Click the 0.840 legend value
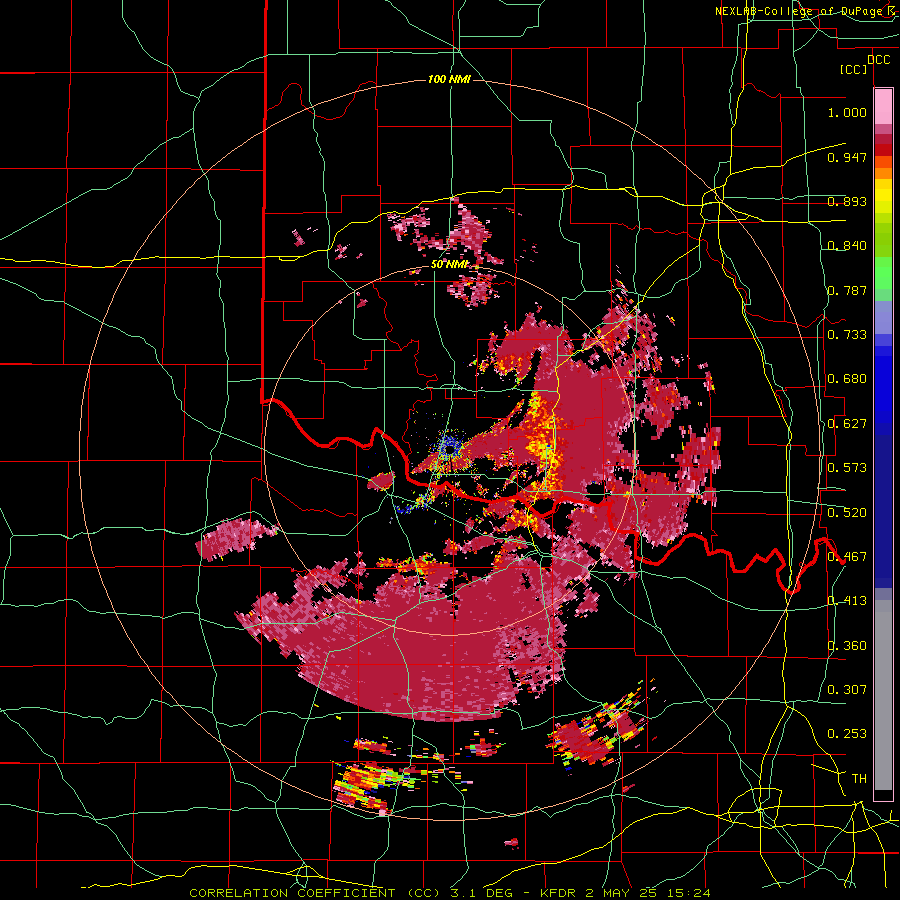The height and width of the screenshot is (900, 900). pyautogui.click(x=847, y=246)
